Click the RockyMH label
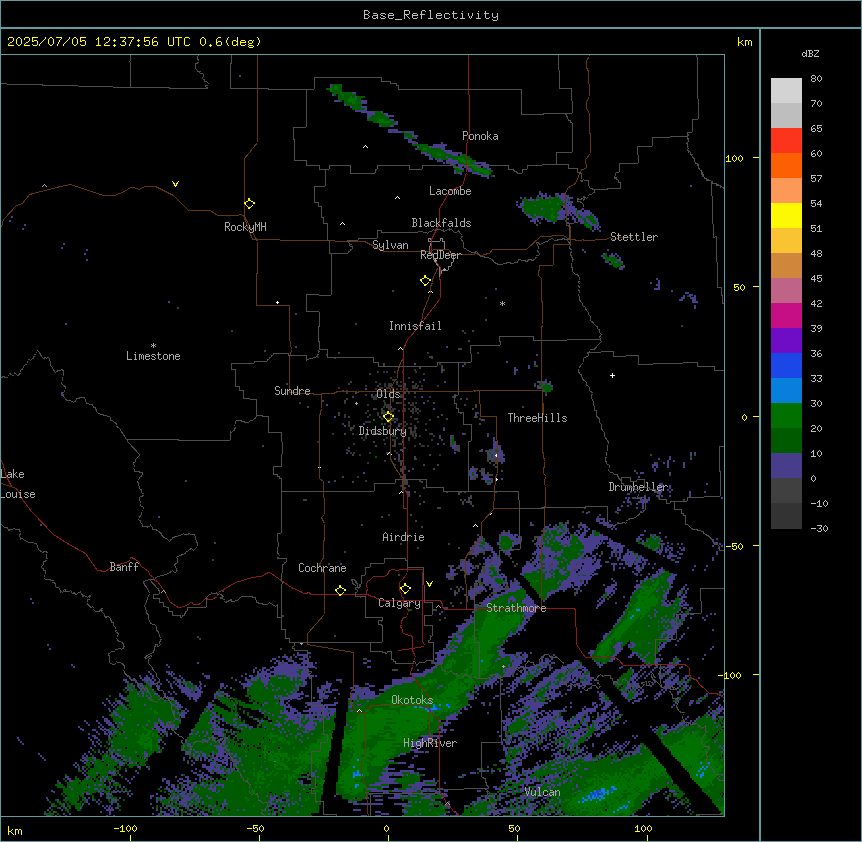This screenshot has height=842, width=862. point(245,227)
